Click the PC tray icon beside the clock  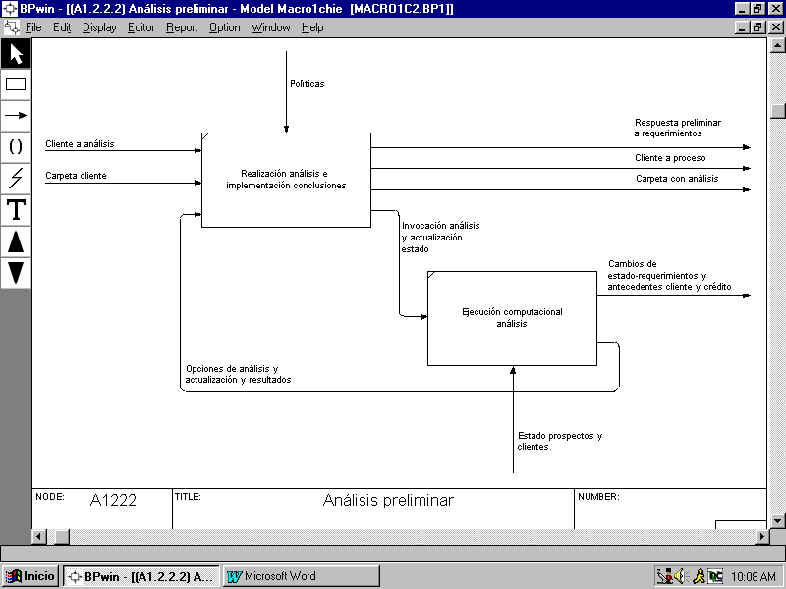pyautogui.click(x=715, y=576)
